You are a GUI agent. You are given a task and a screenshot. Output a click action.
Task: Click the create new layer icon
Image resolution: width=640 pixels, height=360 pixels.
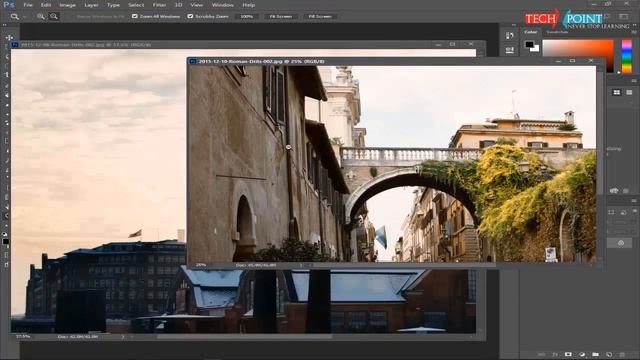tap(609, 355)
